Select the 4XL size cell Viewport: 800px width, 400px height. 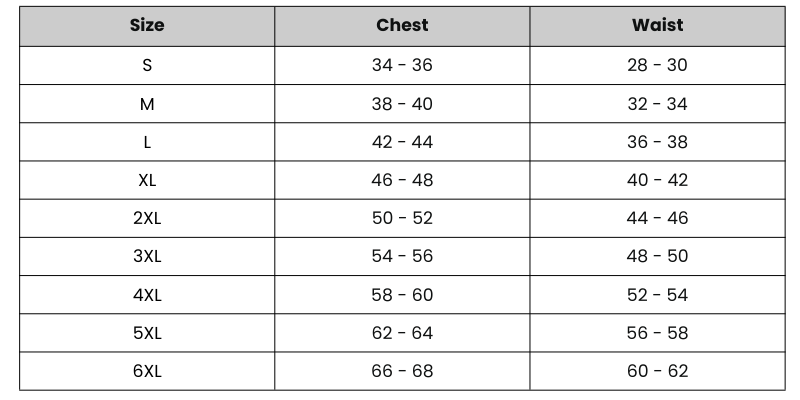(147, 295)
